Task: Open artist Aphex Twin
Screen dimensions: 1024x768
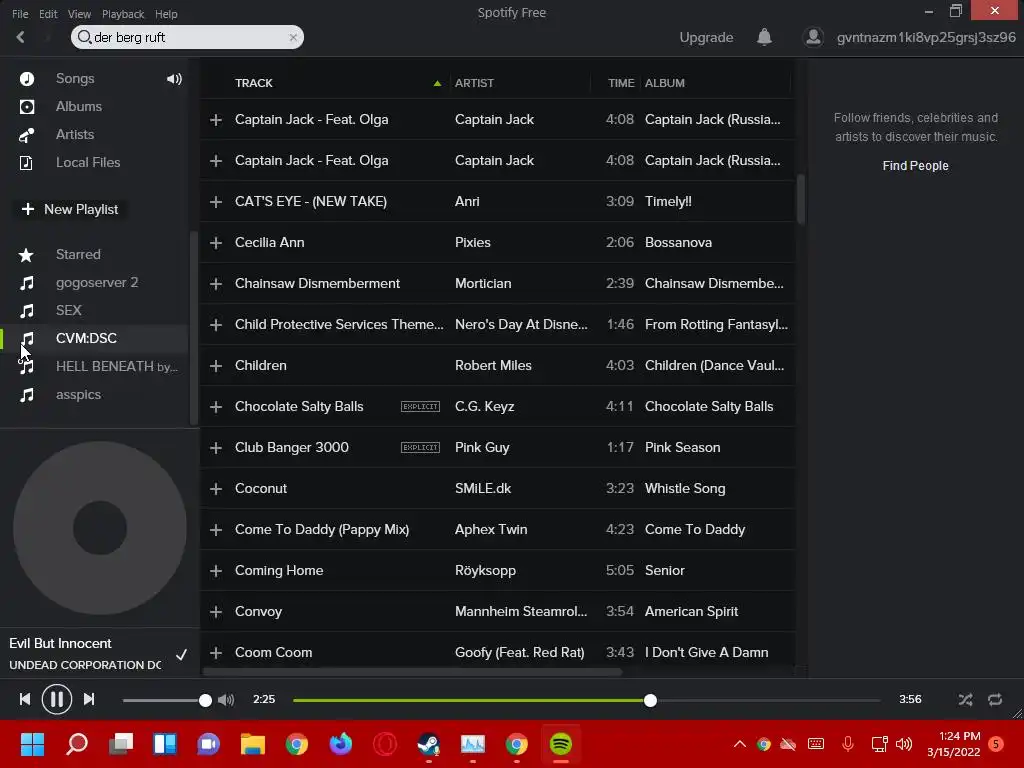Action: 491,530
